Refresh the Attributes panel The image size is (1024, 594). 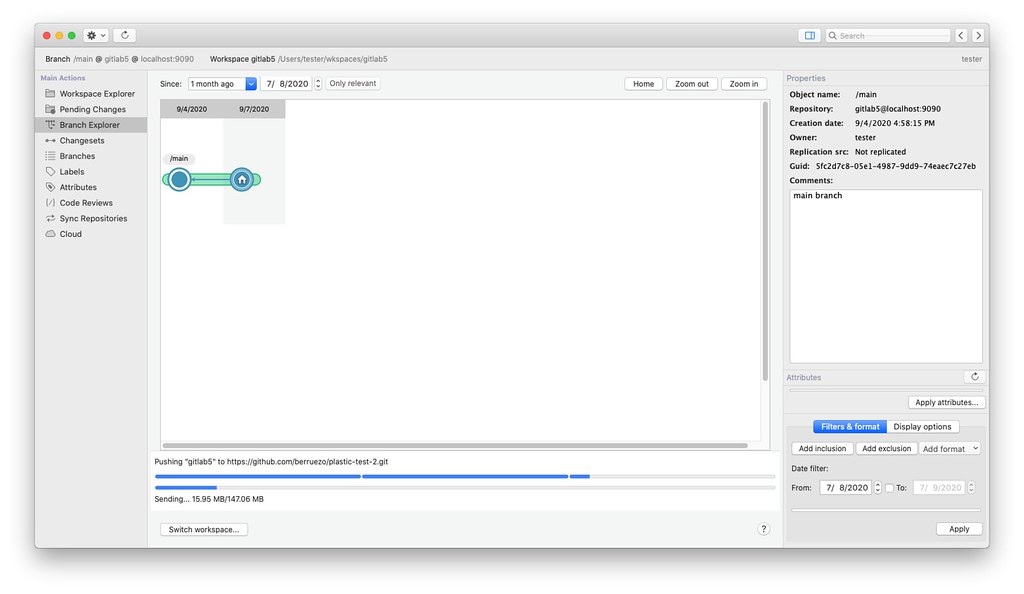pyautogui.click(x=977, y=377)
